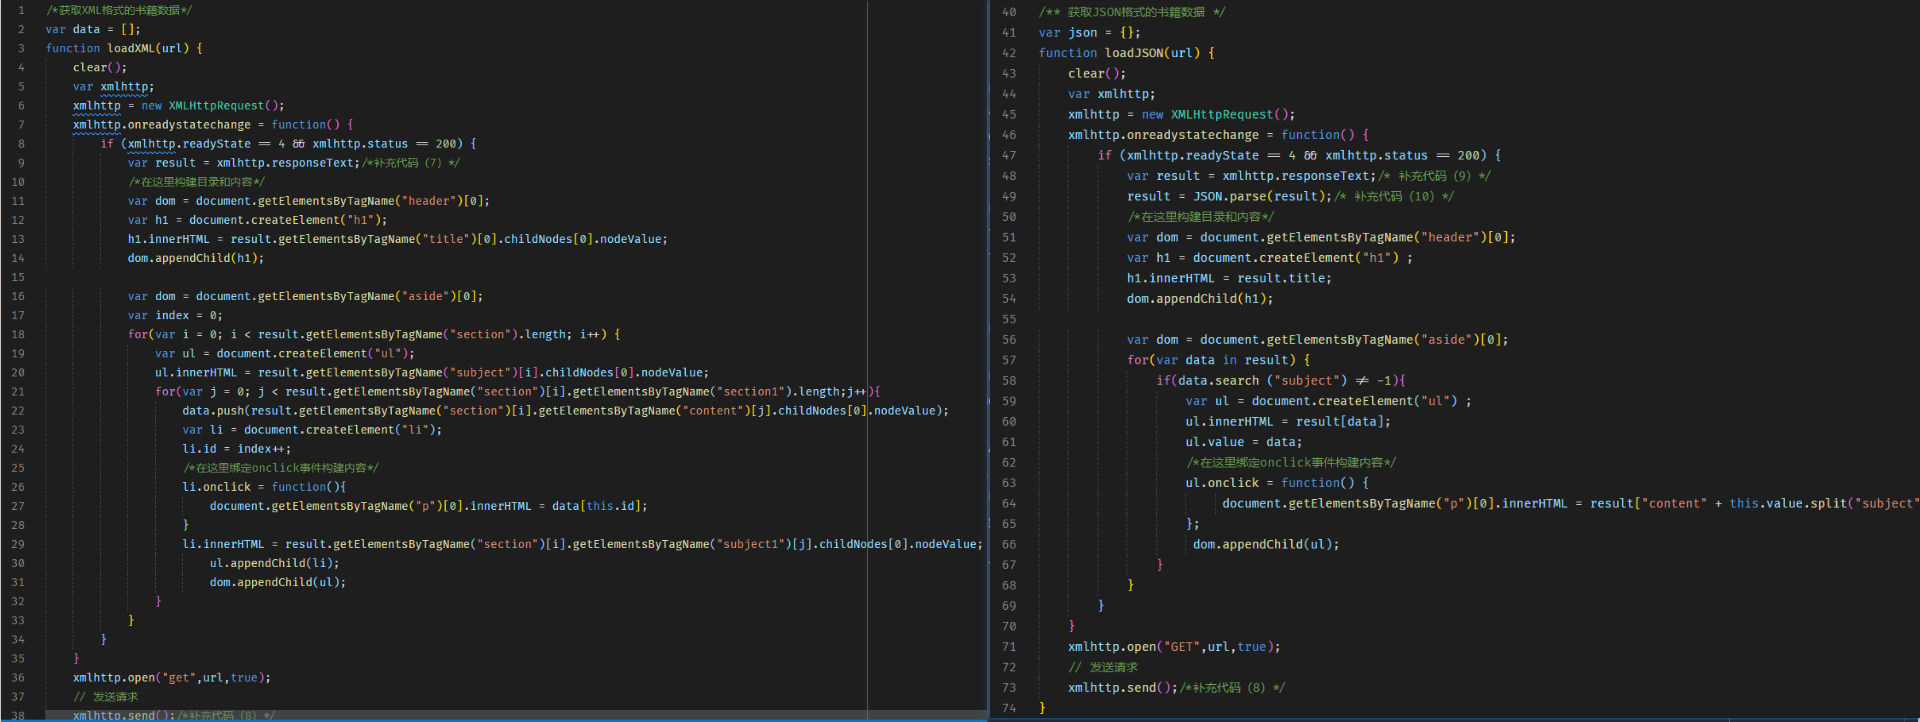Viewport: 1920px width, 722px height.
Task: Click "dom.appendChild(ul);" on line 31
Action: (x=278, y=581)
